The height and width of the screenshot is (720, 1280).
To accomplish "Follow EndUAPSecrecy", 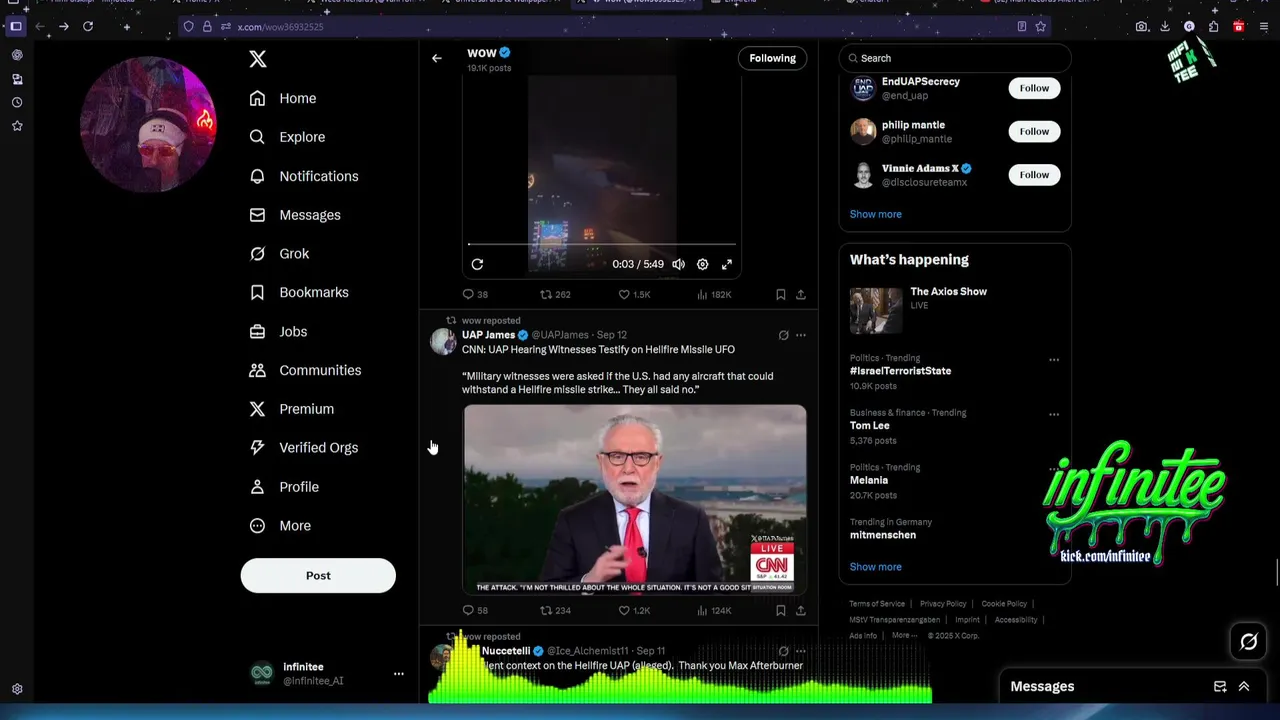I will point(1034,88).
